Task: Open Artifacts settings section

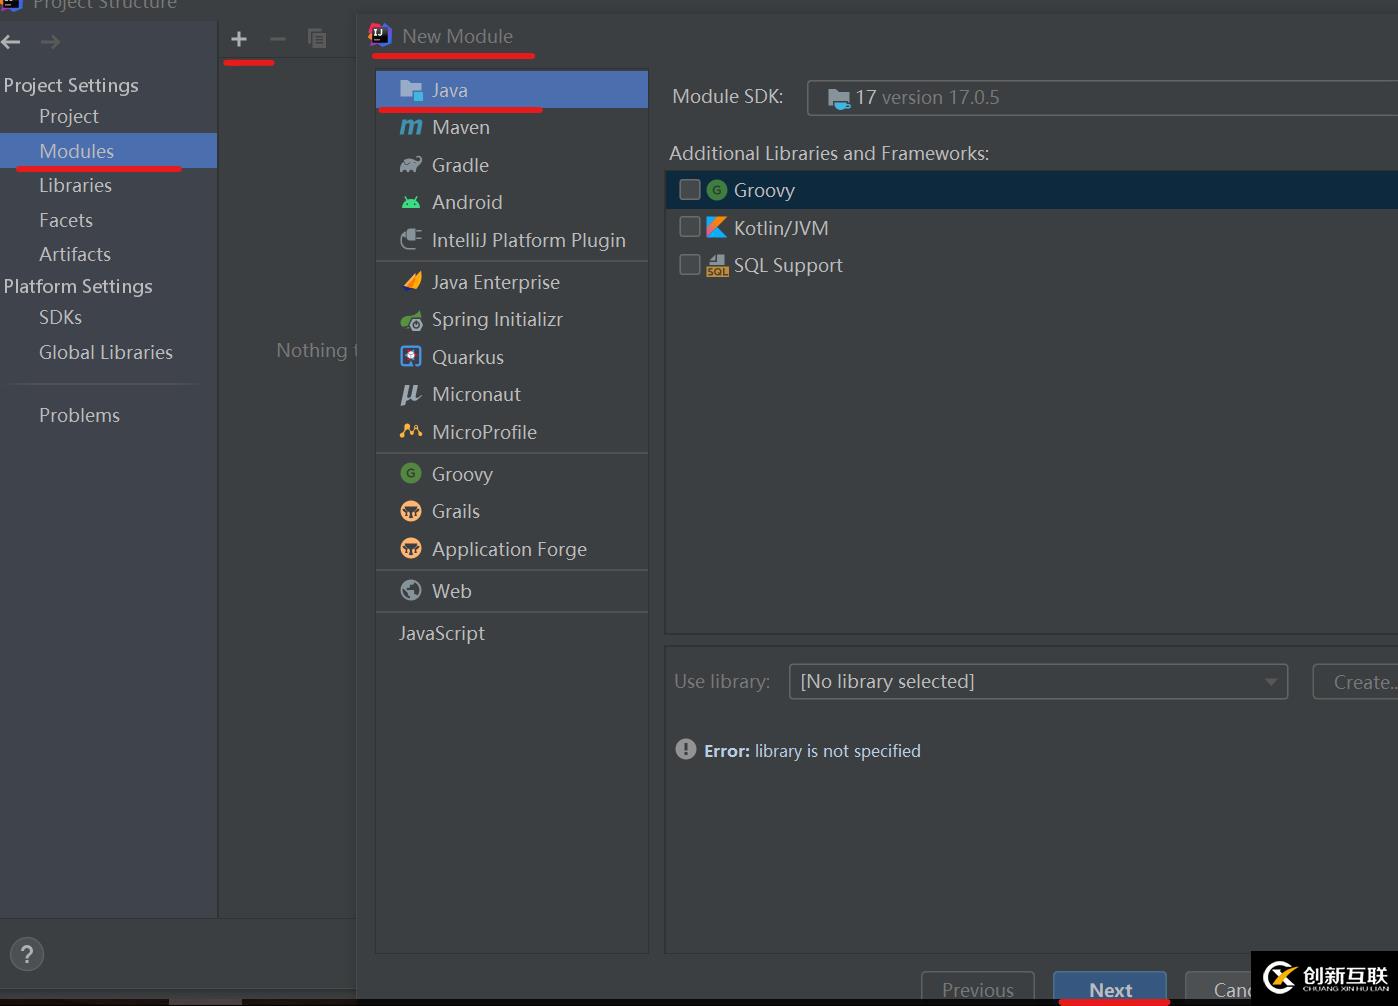Action: (75, 254)
